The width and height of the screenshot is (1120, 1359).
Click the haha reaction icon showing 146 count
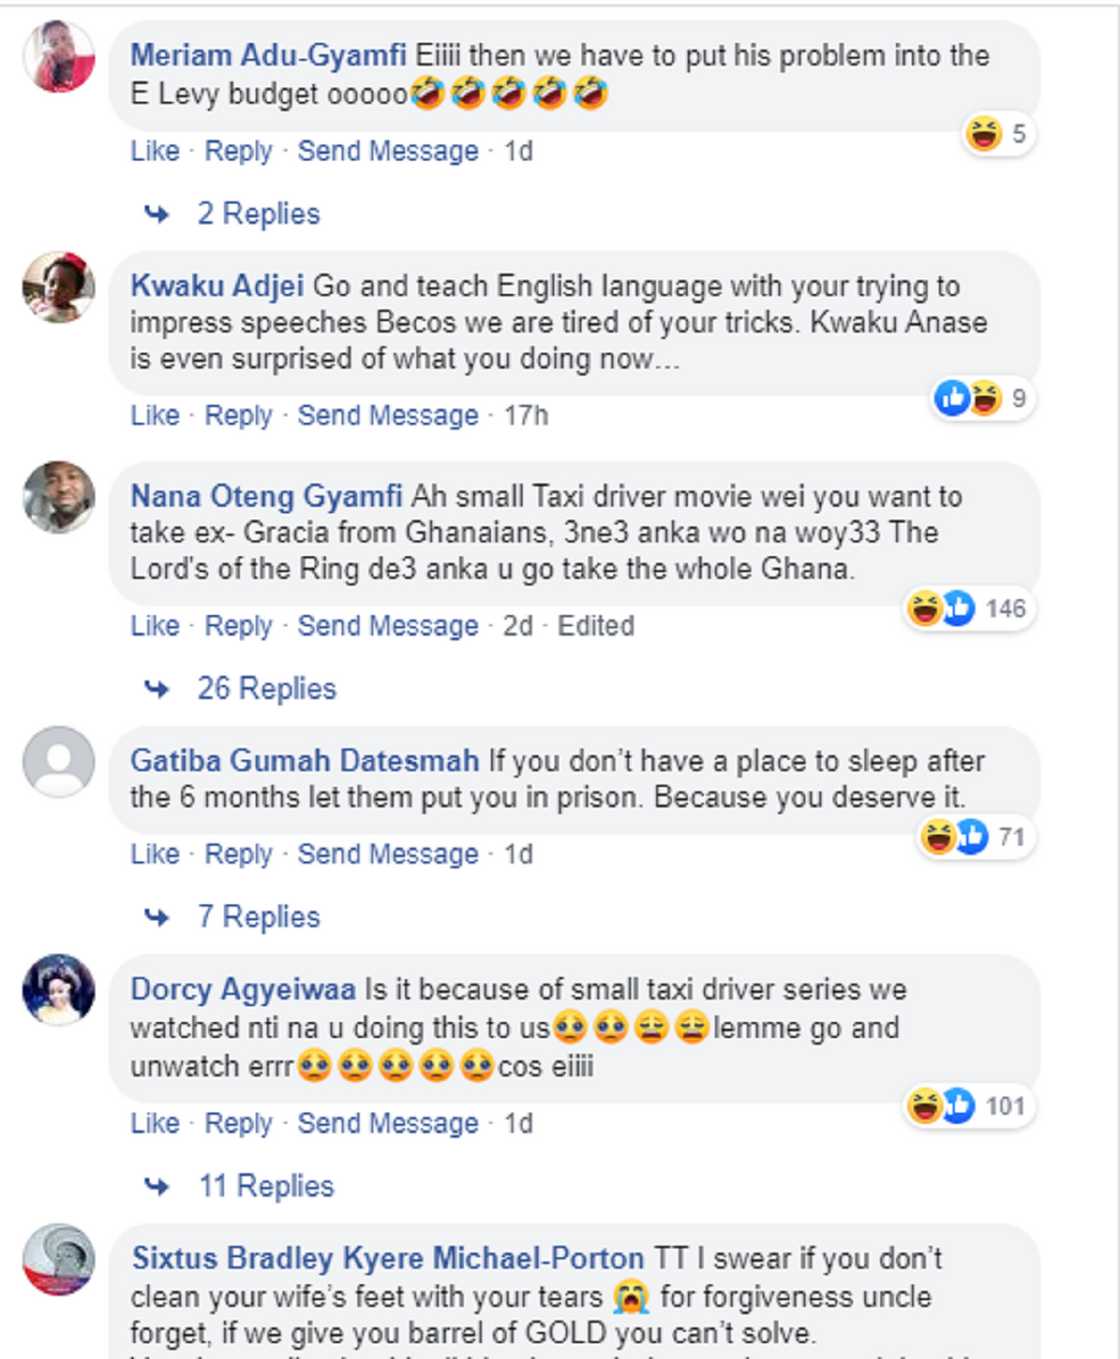pos(923,608)
